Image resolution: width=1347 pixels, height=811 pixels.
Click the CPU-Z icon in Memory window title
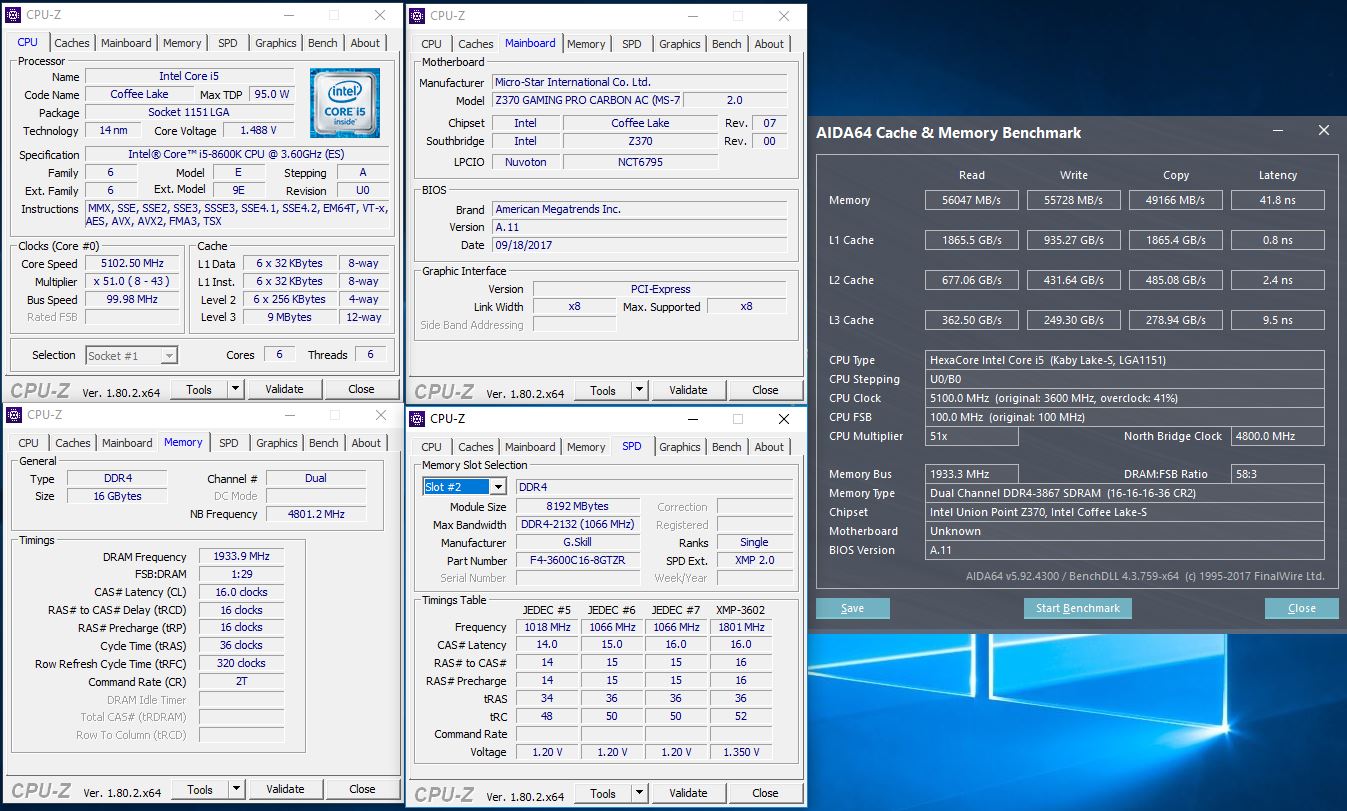15,415
